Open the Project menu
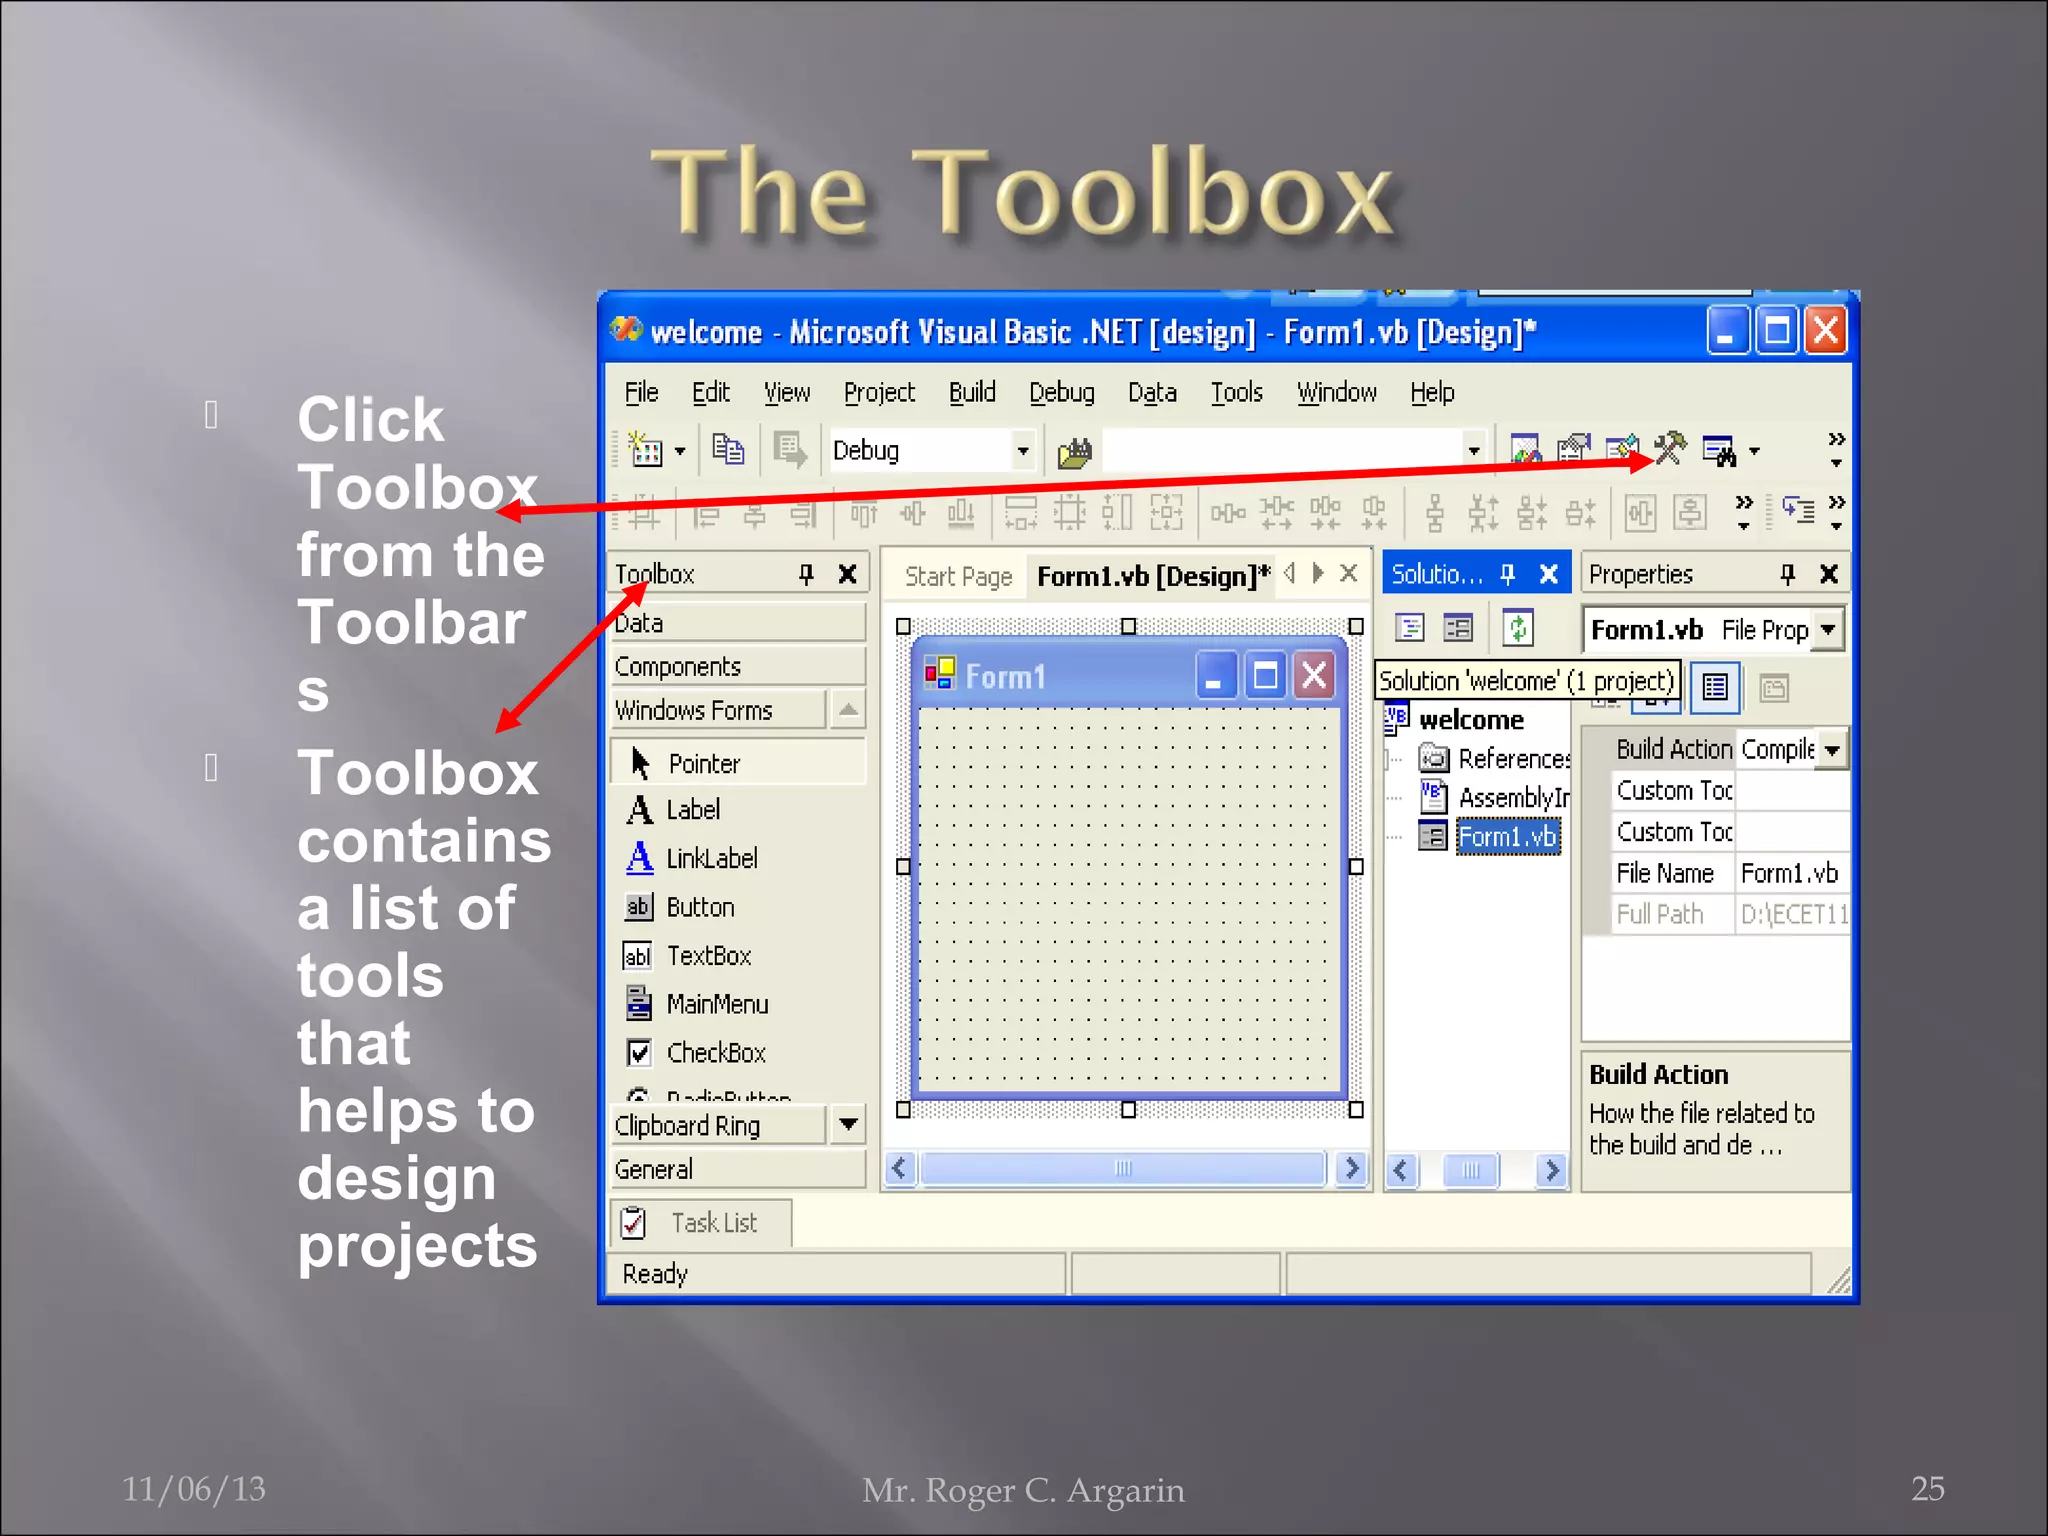Image resolution: width=2048 pixels, height=1536 pixels. click(878, 393)
